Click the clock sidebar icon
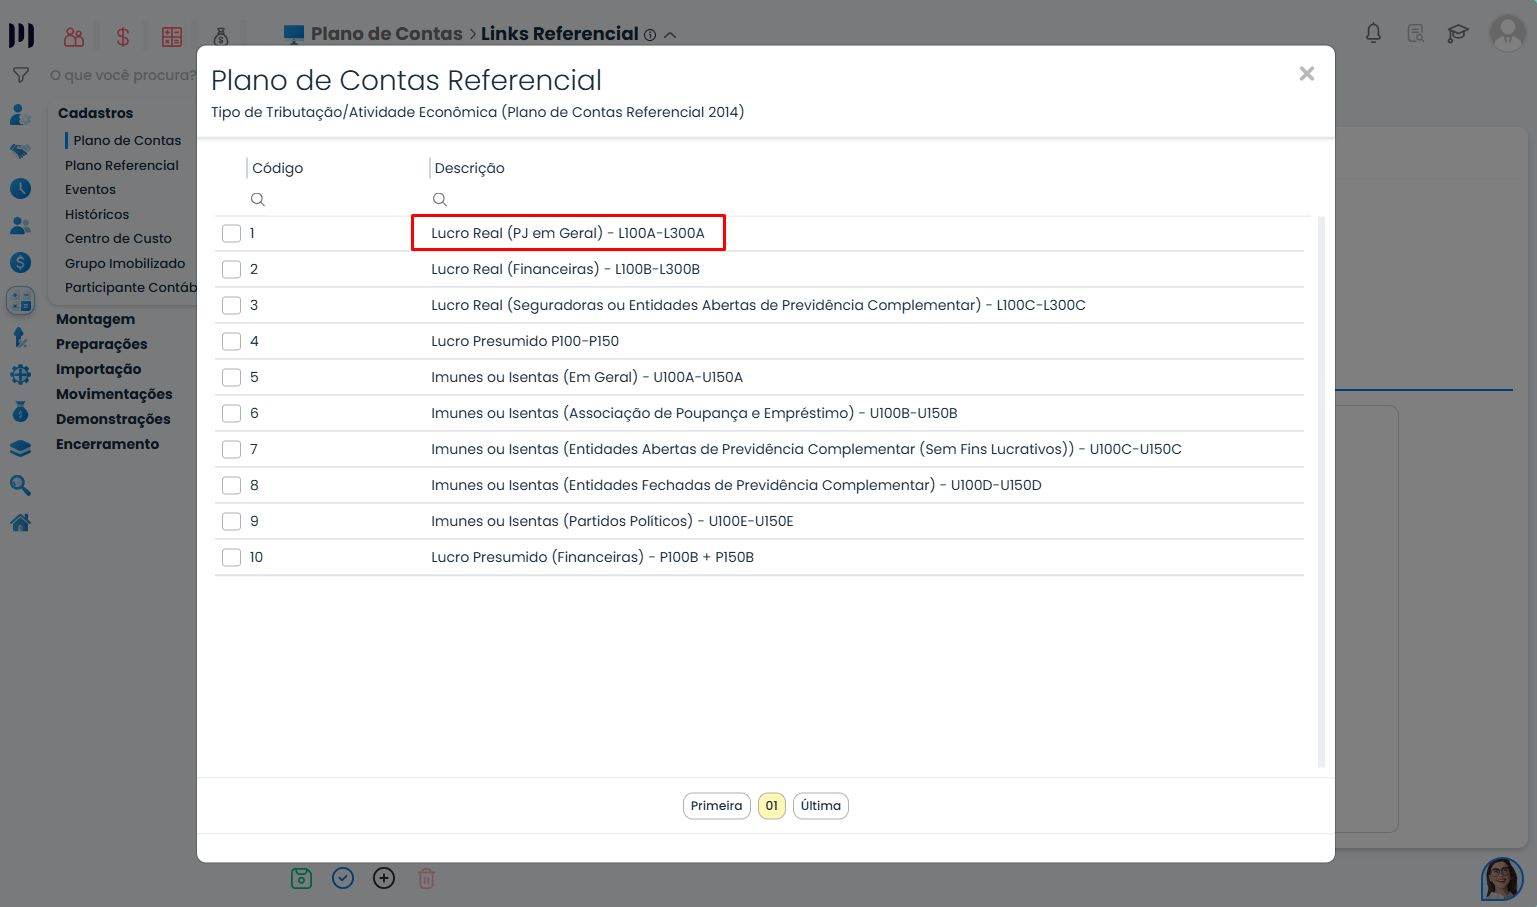The height and width of the screenshot is (907, 1537). click(x=20, y=189)
